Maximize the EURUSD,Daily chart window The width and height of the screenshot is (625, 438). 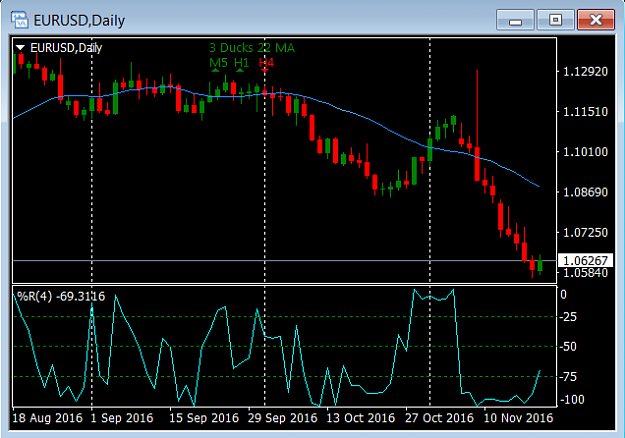[x=555, y=20]
